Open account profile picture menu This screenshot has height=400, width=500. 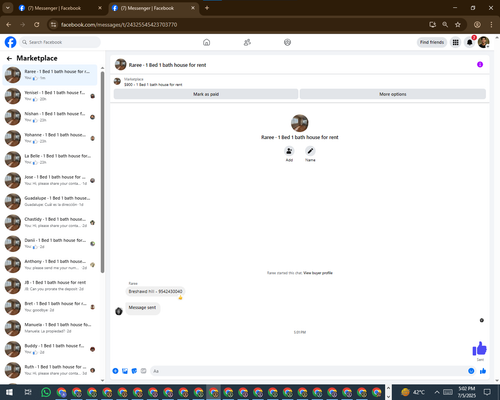[484, 42]
